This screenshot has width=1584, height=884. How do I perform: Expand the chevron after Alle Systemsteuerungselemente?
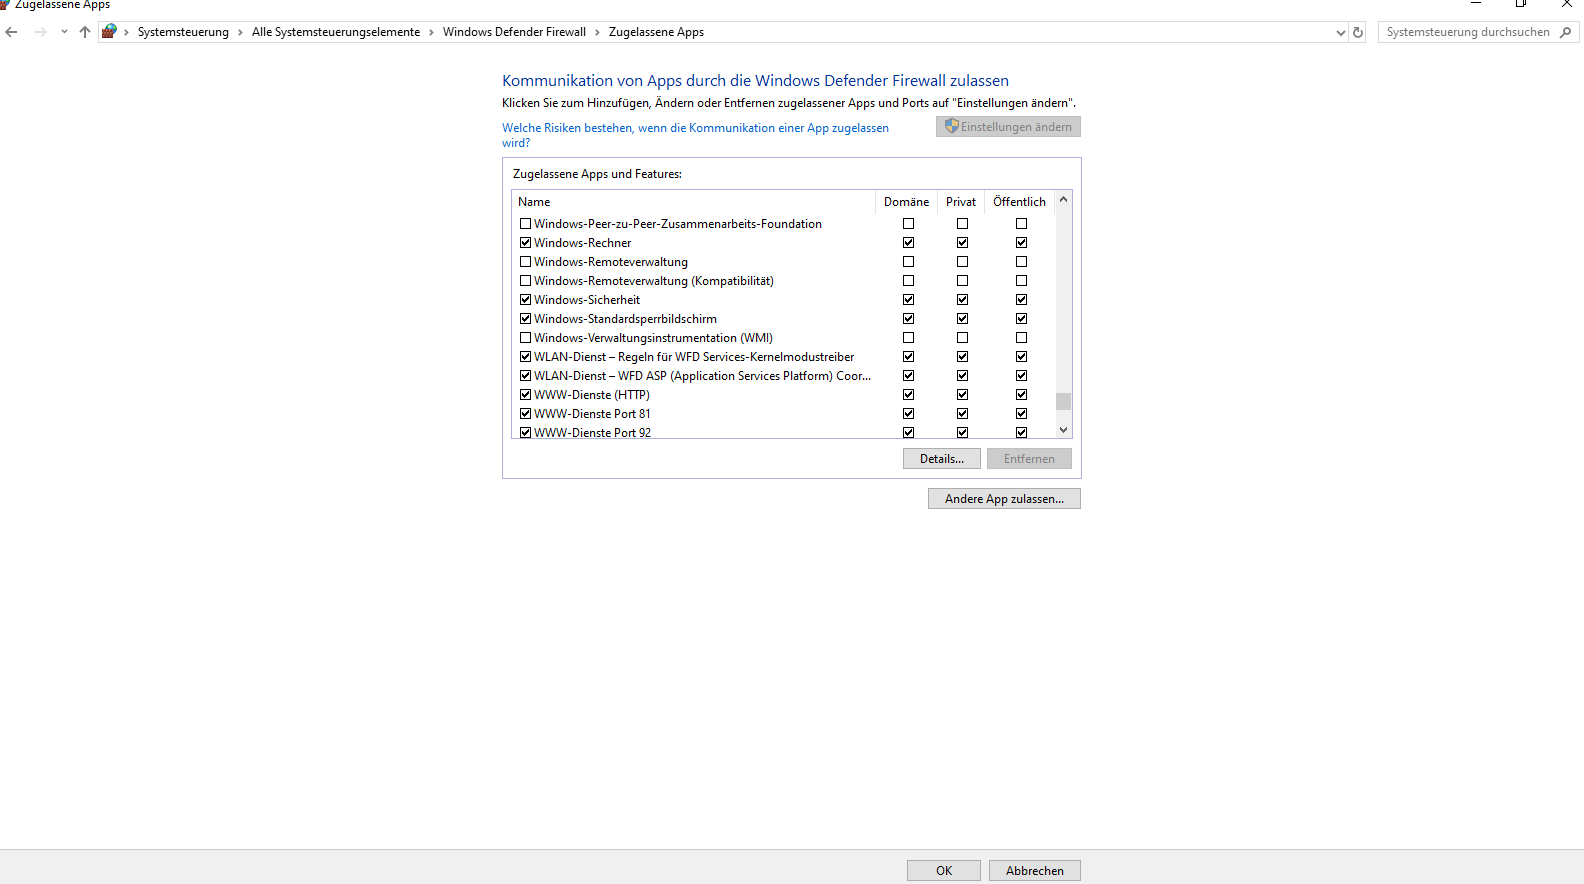431,32
